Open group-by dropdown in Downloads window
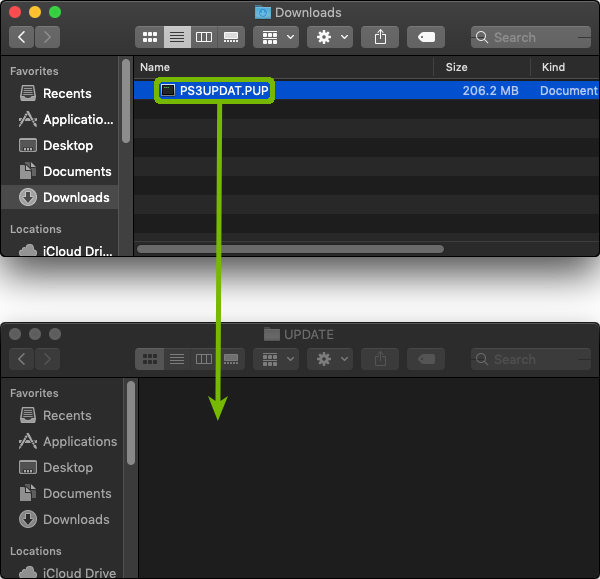 click(x=276, y=37)
